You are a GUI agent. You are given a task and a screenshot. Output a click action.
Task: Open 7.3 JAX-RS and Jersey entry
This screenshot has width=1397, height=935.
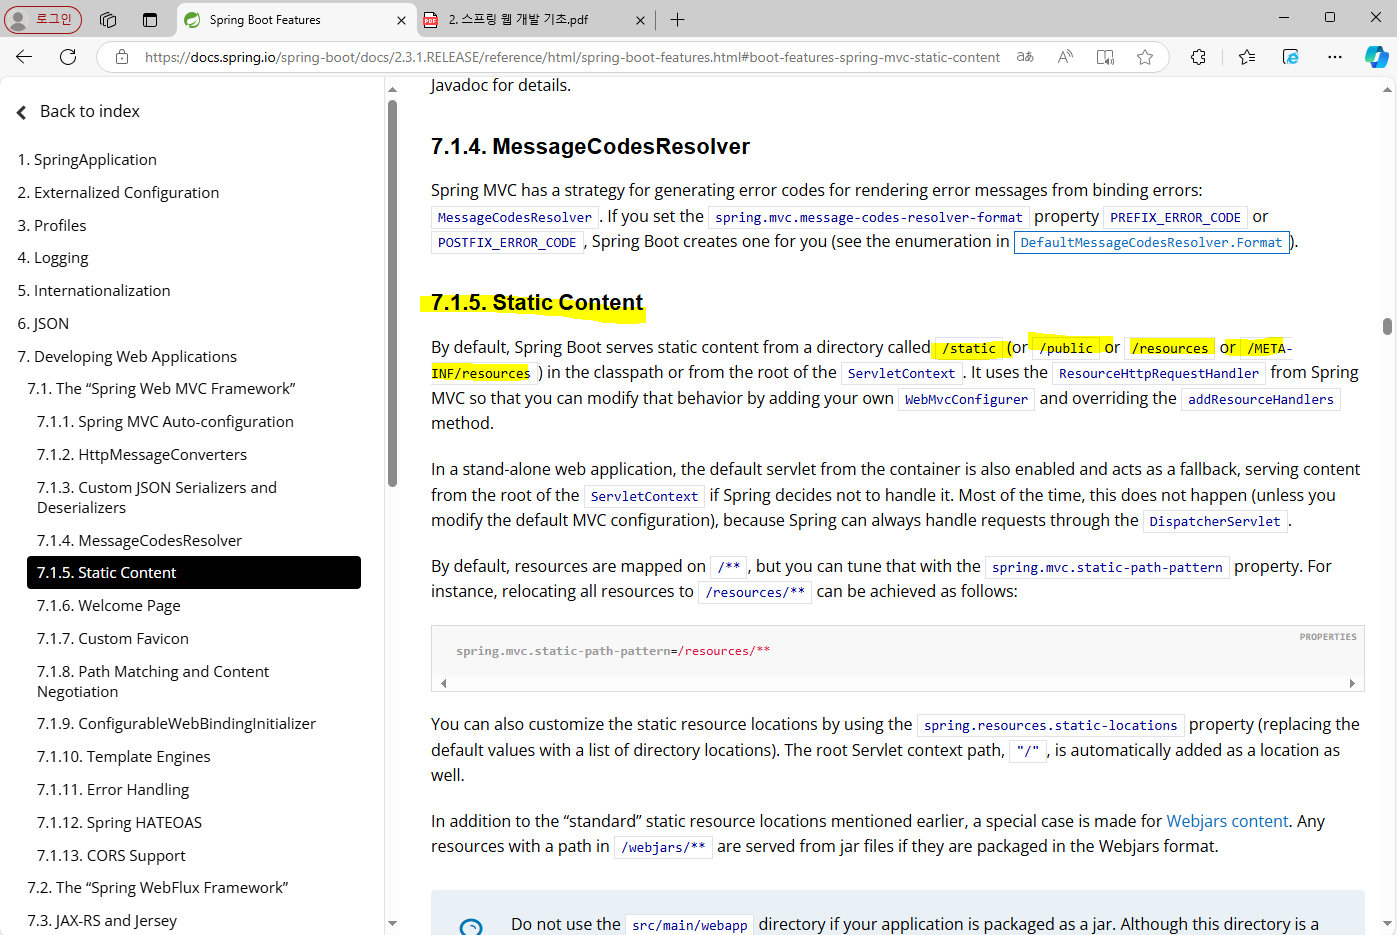[x=102, y=920]
